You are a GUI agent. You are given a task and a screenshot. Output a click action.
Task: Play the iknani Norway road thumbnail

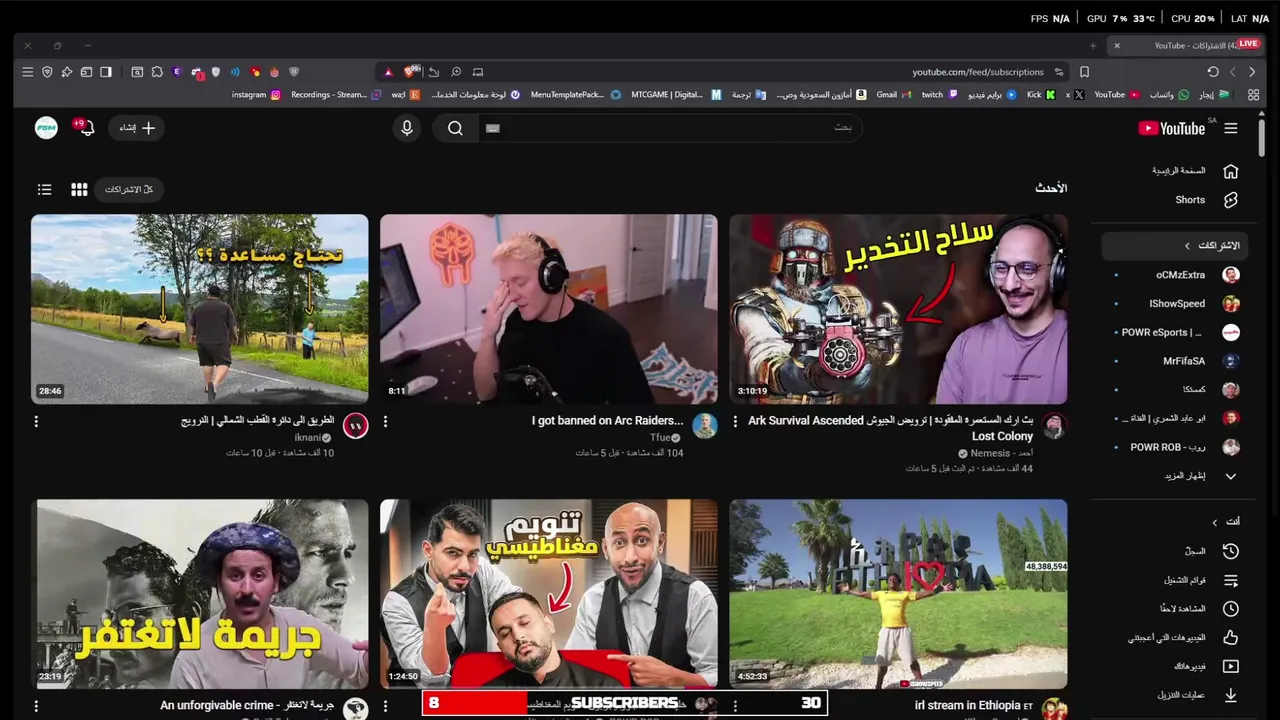(200, 309)
